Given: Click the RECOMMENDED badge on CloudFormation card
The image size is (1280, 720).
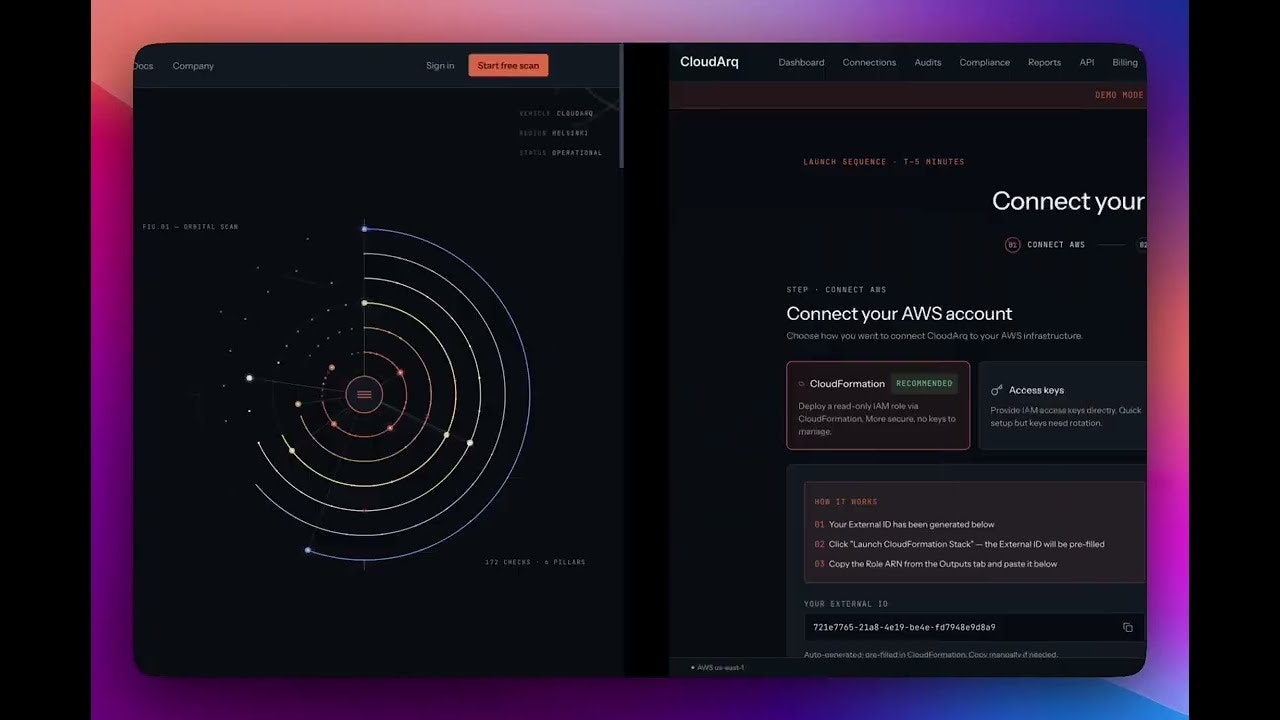Looking at the screenshot, I should 924,383.
